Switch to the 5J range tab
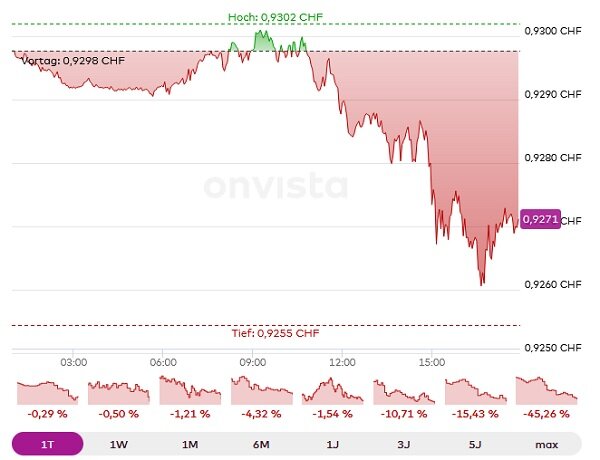 pyautogui.click(x=475, y=443)
